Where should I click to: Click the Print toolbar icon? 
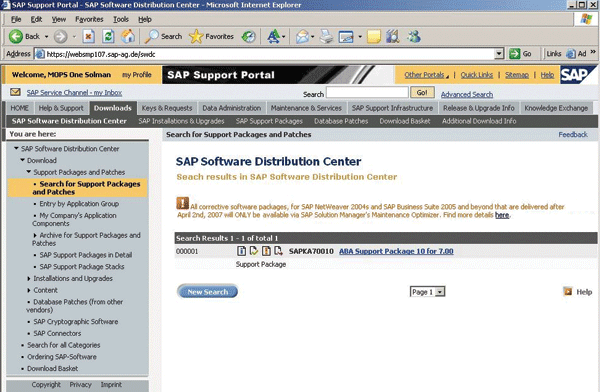point(326,37)
